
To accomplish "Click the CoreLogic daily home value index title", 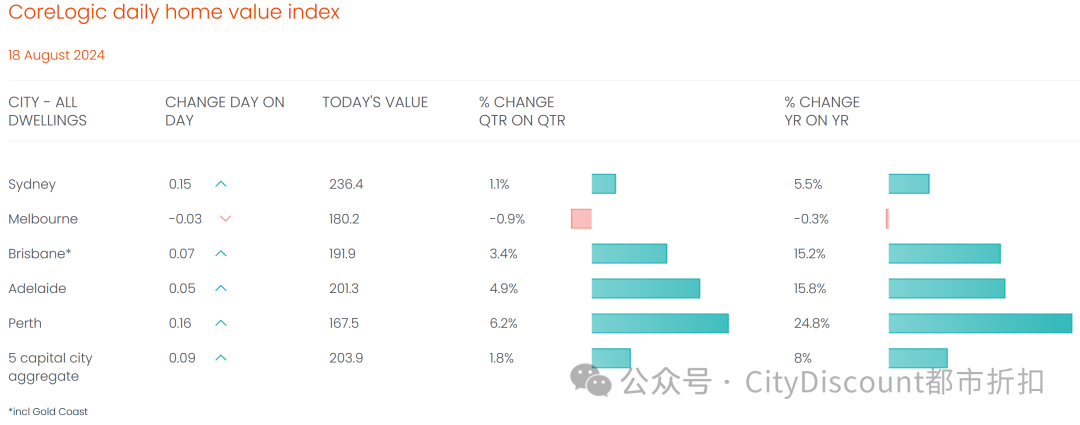I will 174,13.
